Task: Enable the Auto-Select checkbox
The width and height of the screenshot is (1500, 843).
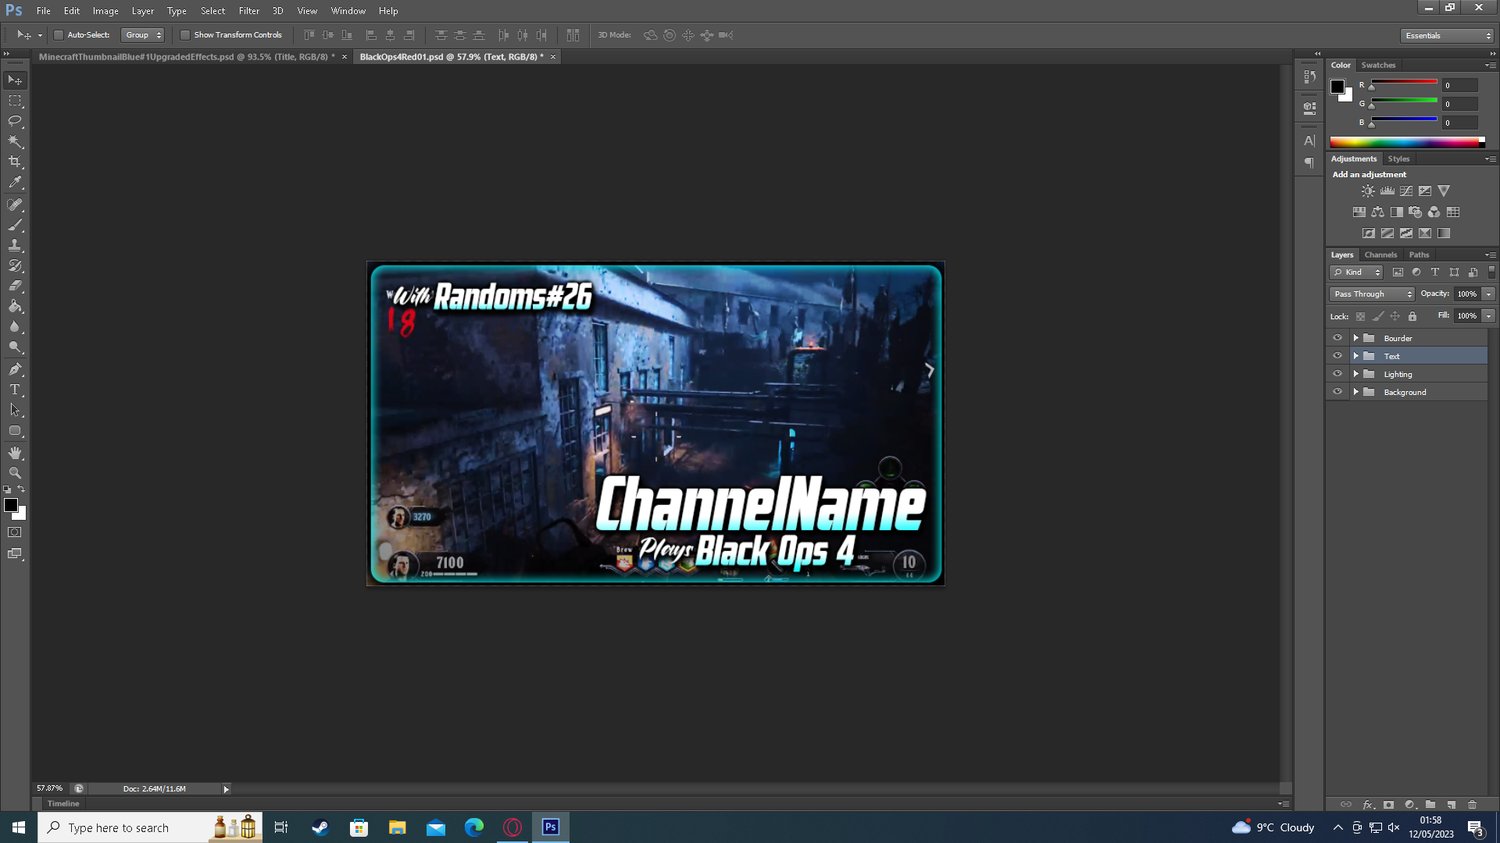Action: 59,35
